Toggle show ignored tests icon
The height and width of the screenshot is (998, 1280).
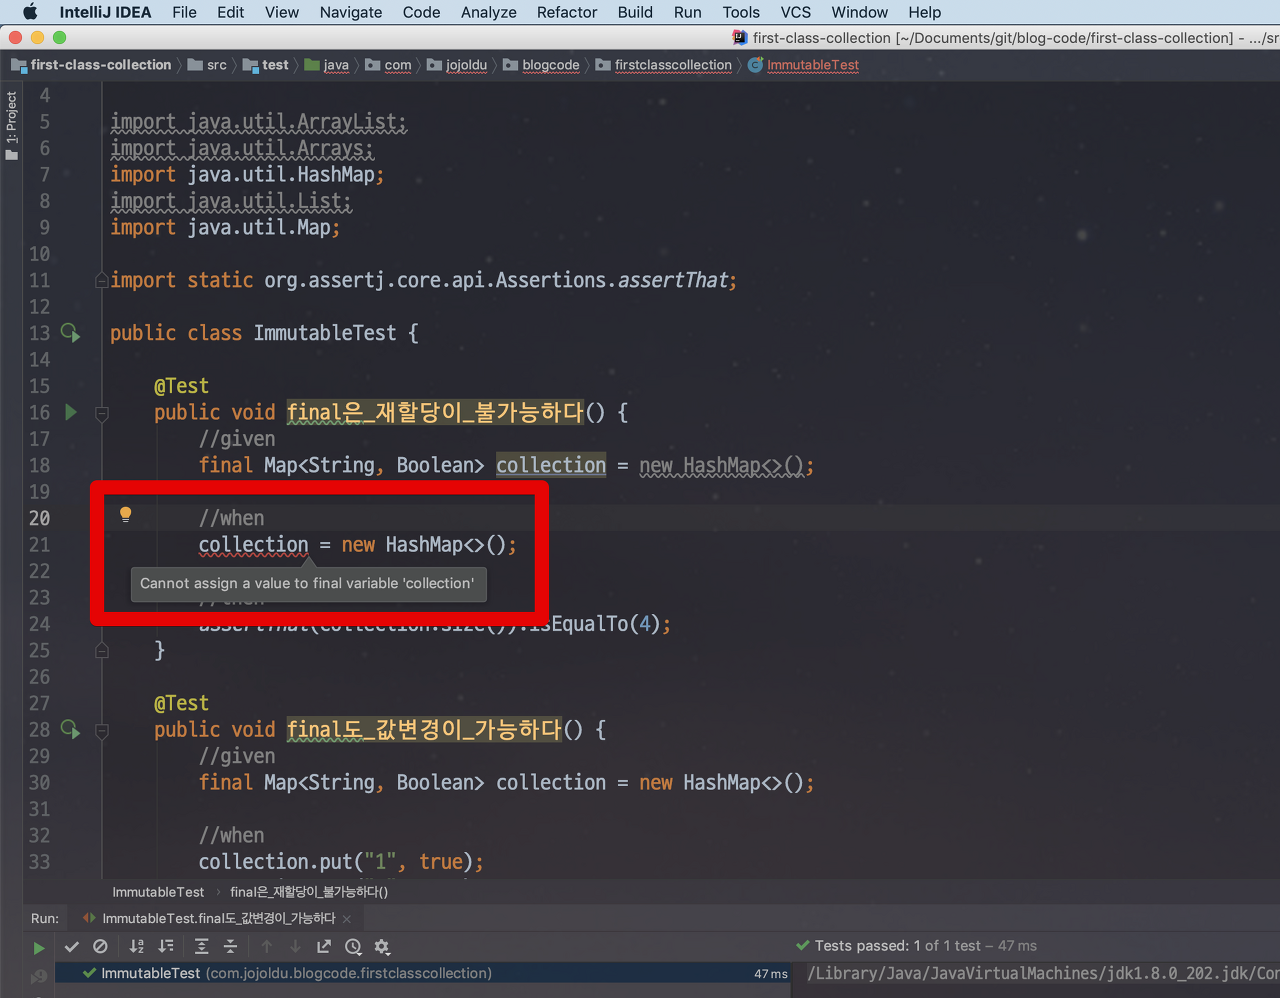coord(100,947)
